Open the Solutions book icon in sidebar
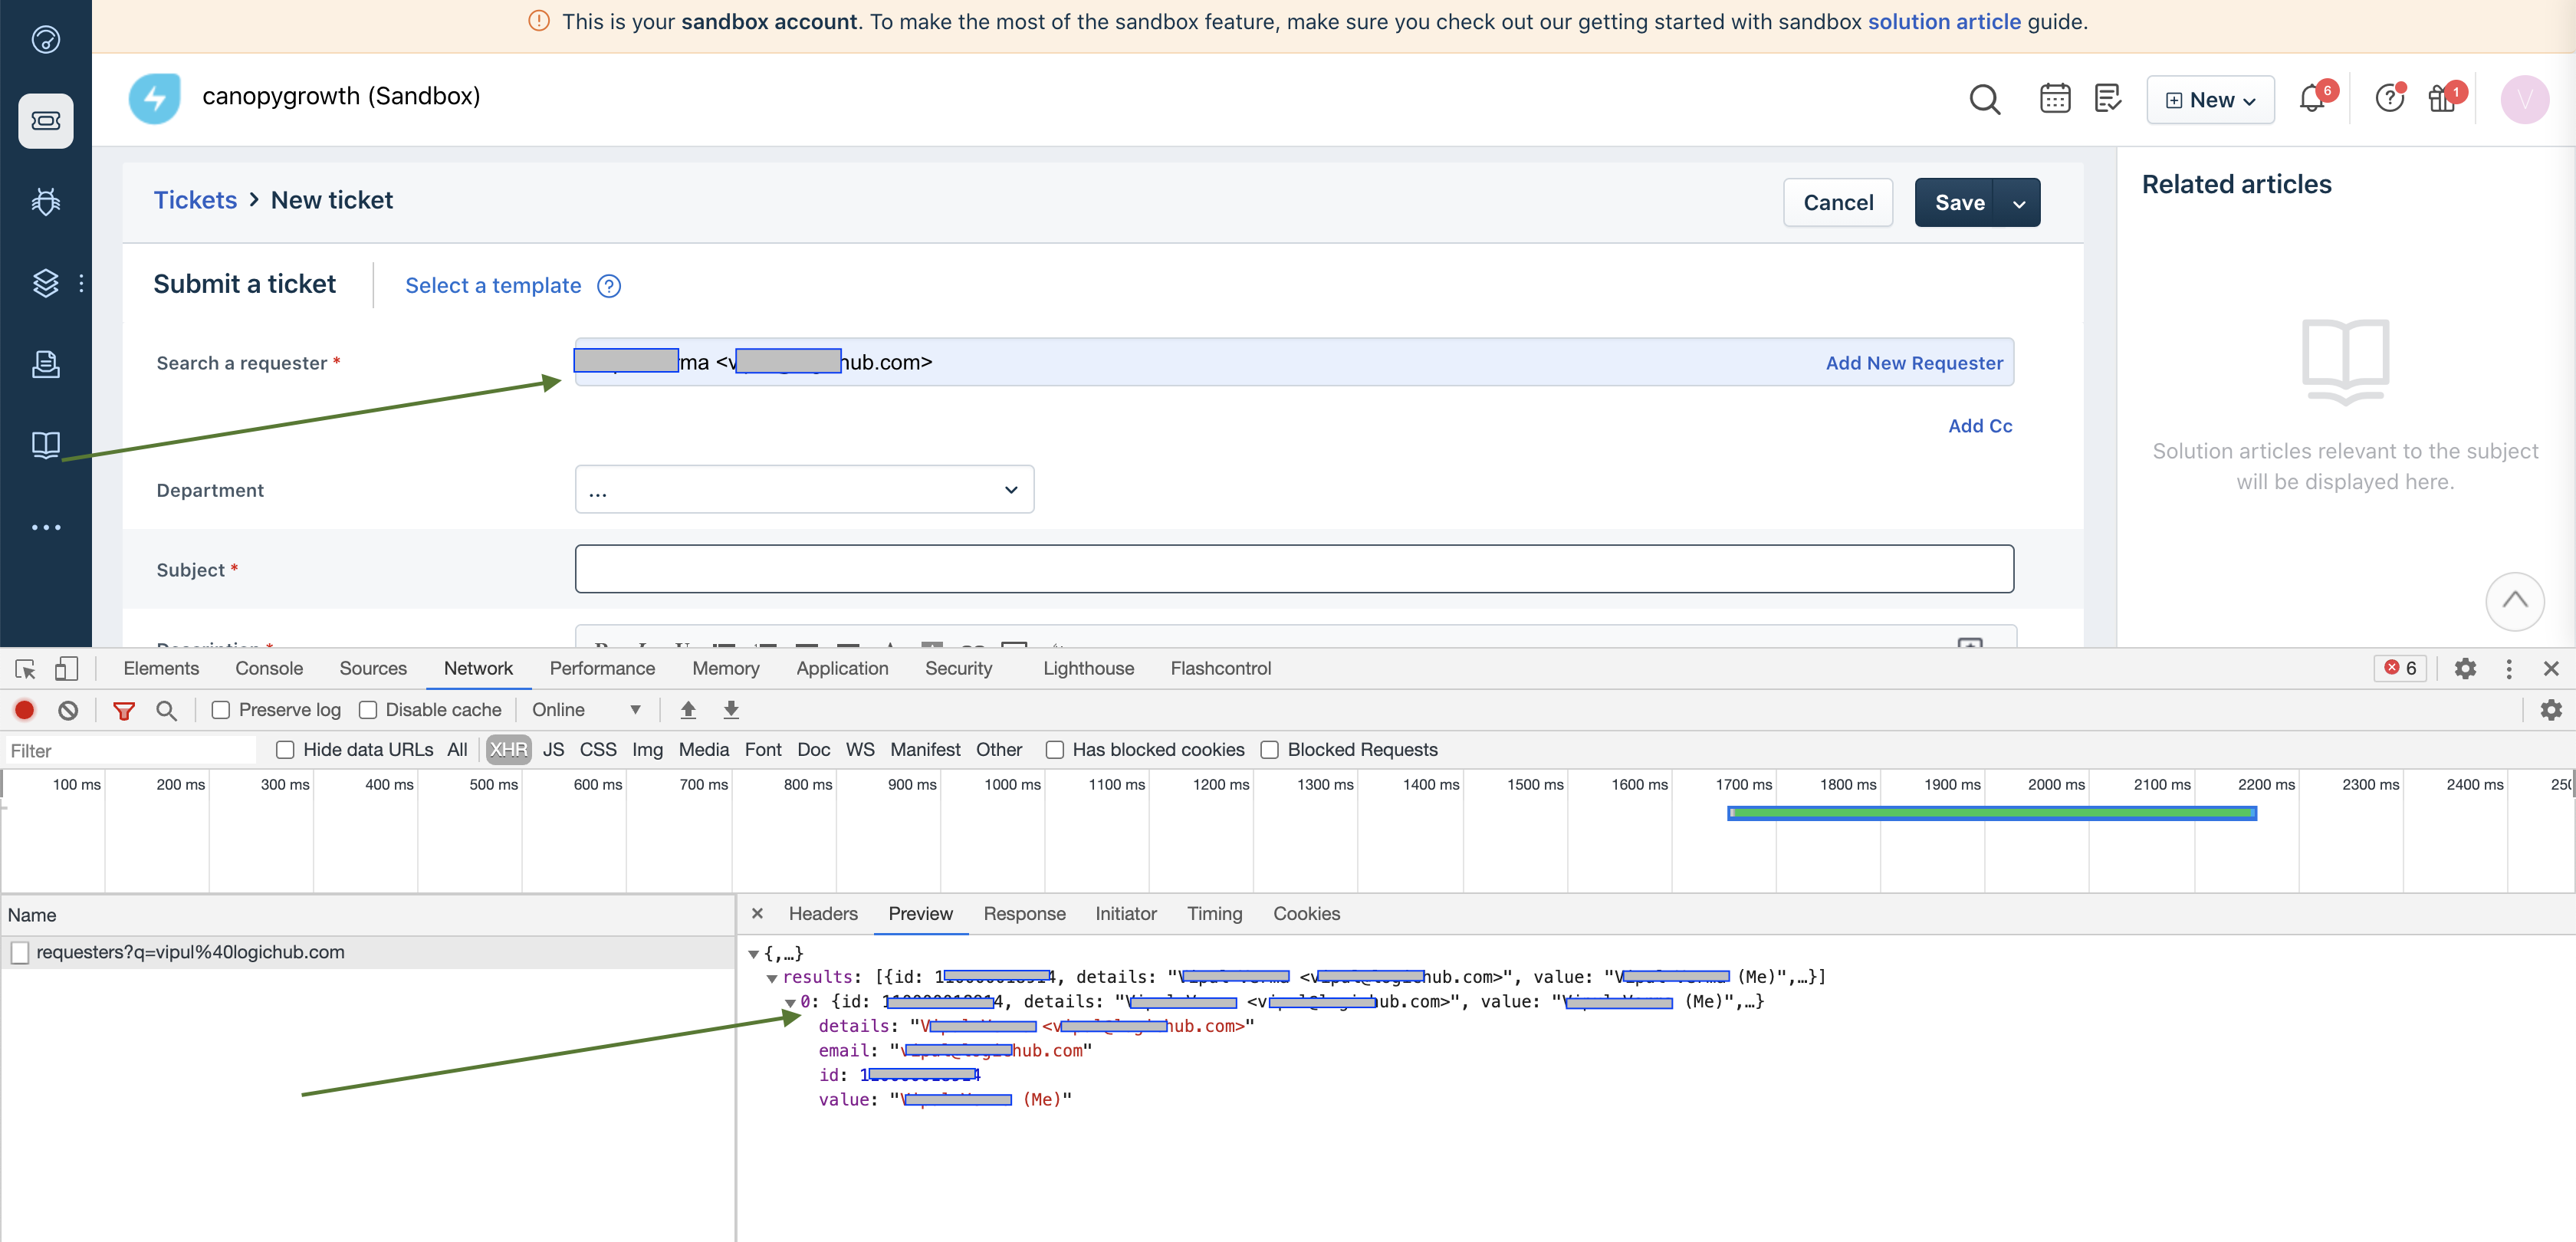The width and height of the screenshot is (2576, 1242). (x=46, y=445)
